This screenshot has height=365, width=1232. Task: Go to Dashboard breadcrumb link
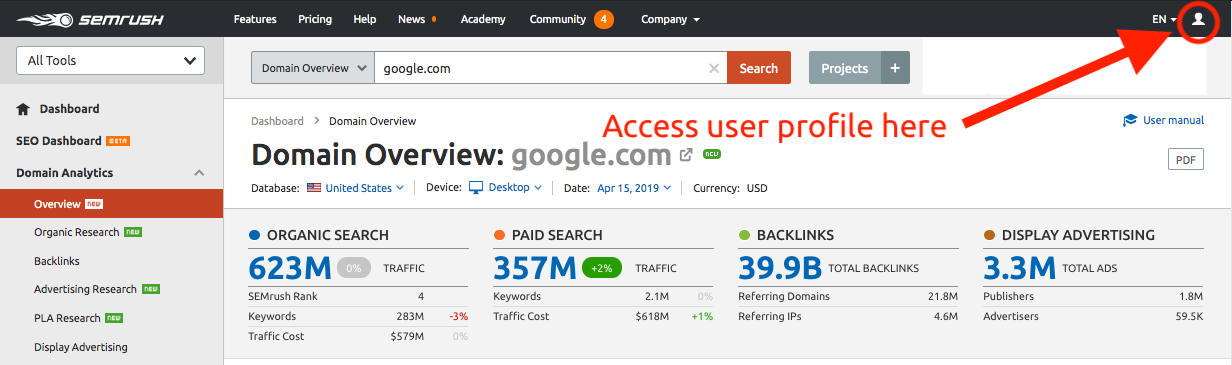(x=277, y=121)
